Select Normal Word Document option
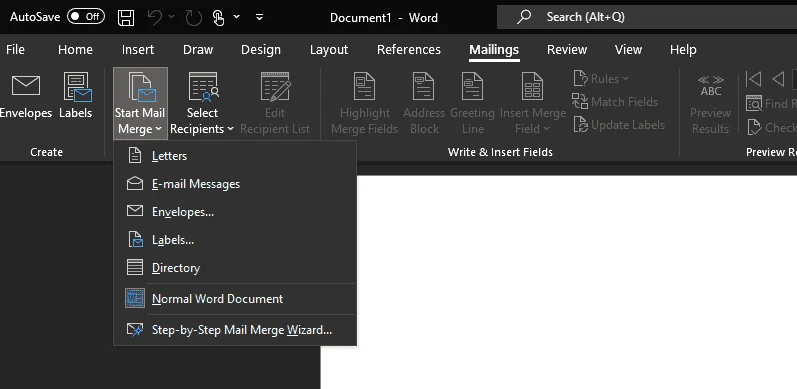This screenshot has width=797, height=389. pos(235,298)
